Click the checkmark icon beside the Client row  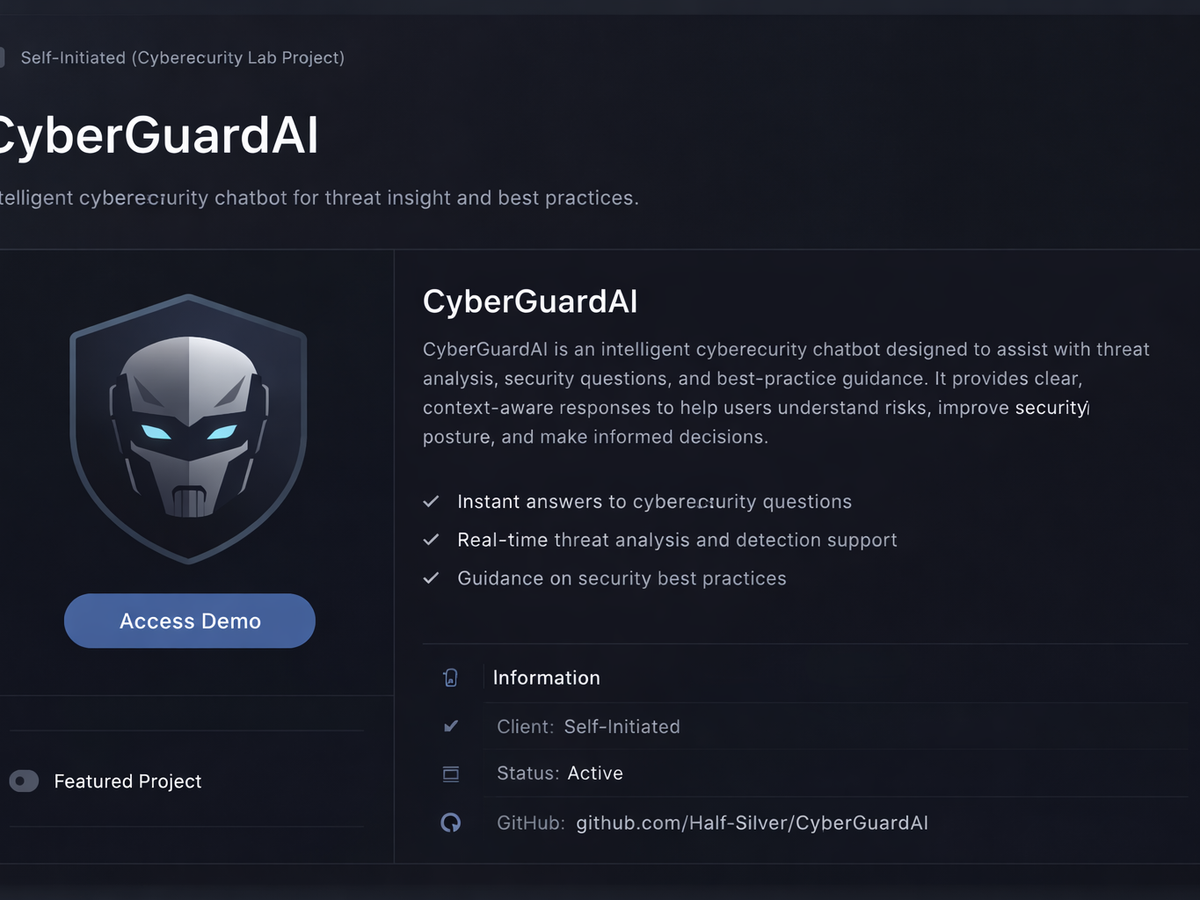pos(451,726)
